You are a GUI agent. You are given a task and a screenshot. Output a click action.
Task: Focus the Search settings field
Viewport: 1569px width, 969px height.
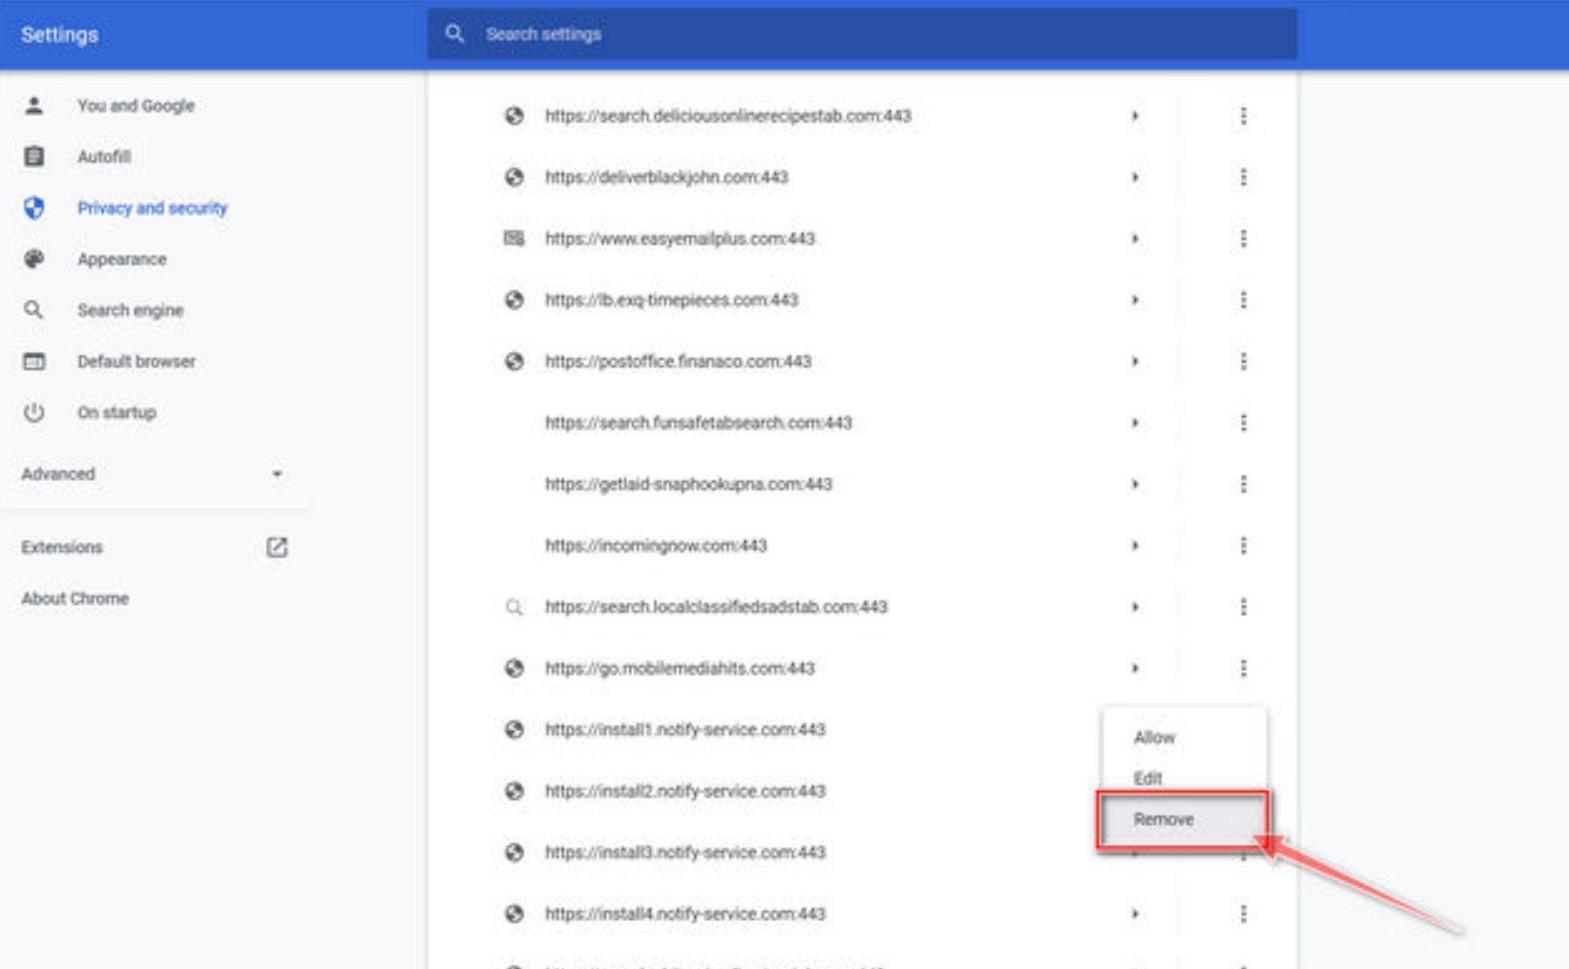[862, 34]
